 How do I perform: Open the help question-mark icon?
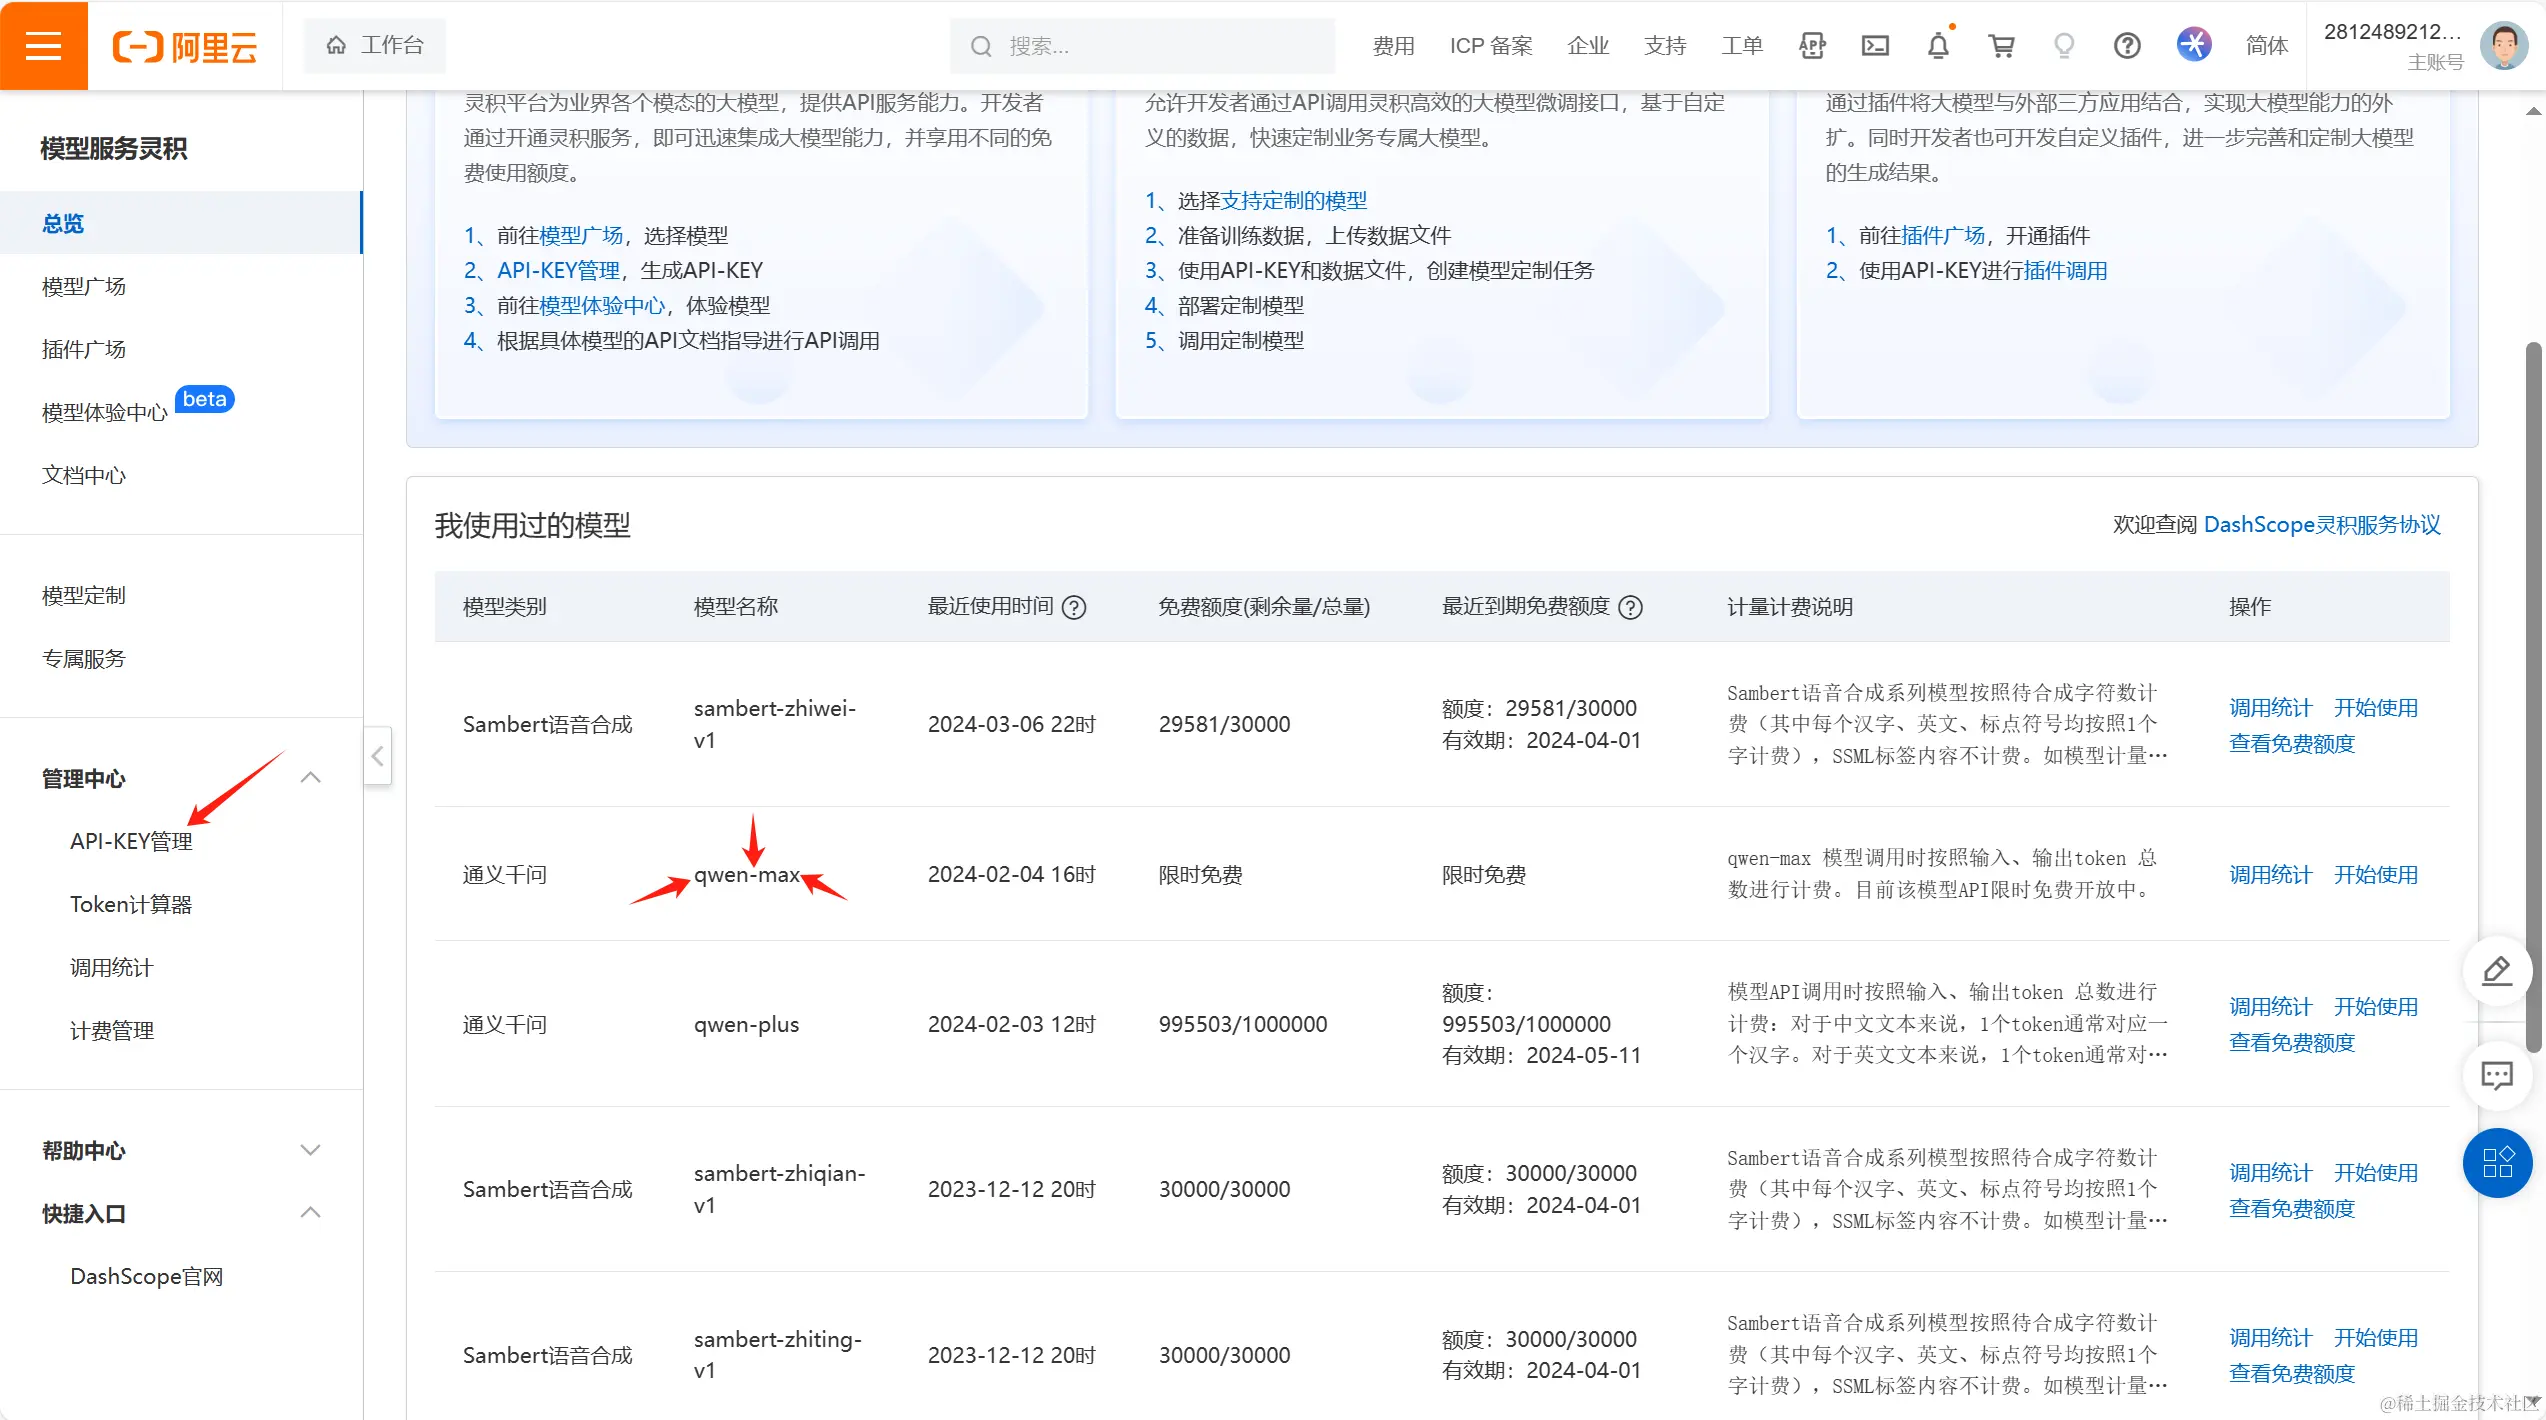(2127, 45)
